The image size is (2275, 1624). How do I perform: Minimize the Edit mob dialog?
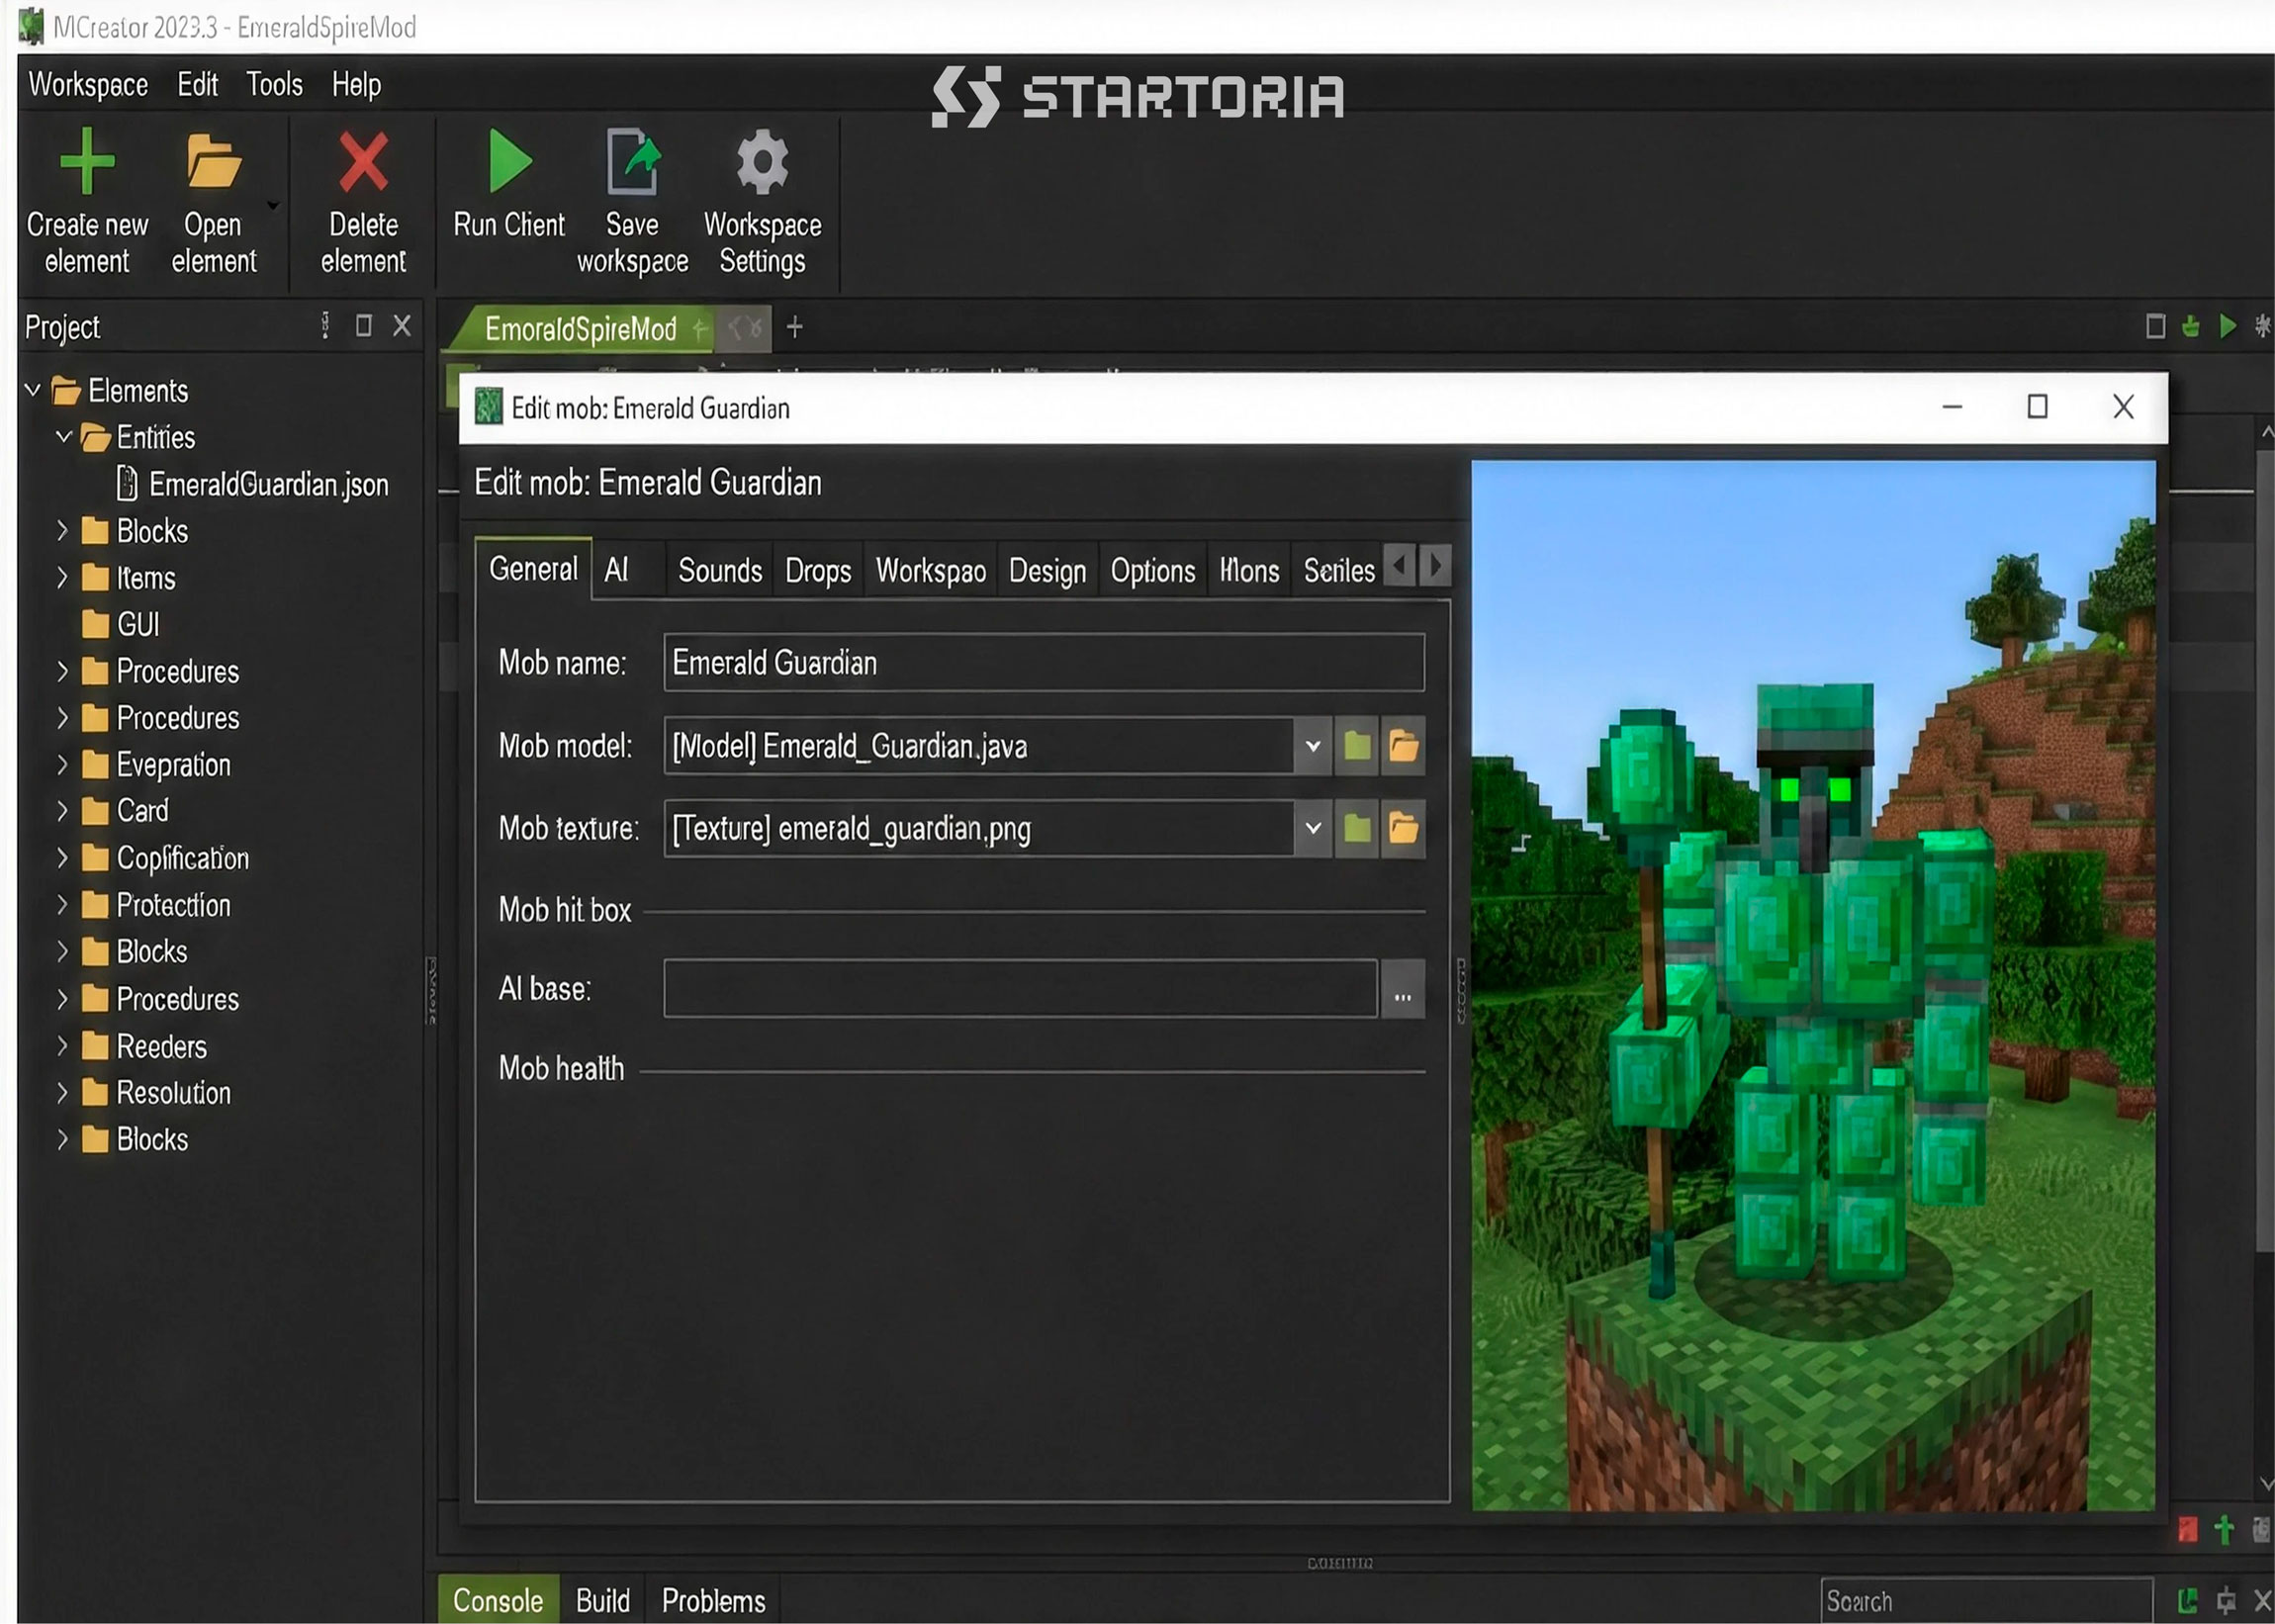click(x=1952, y=406)
